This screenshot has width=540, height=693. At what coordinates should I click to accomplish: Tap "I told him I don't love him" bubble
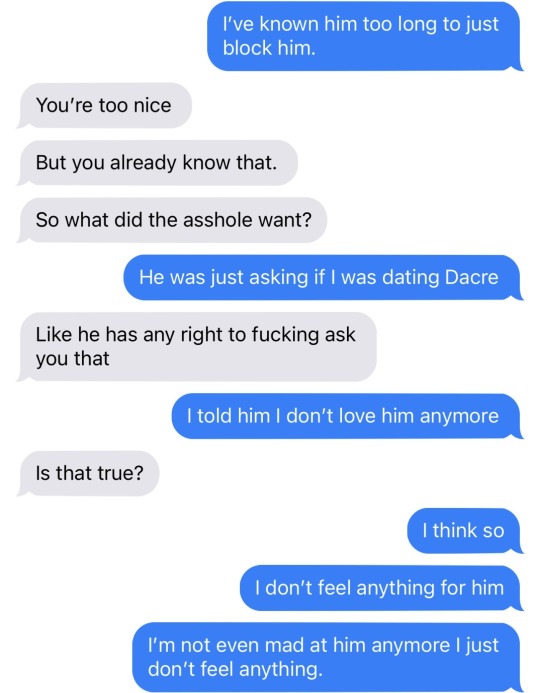click(346, 416)
